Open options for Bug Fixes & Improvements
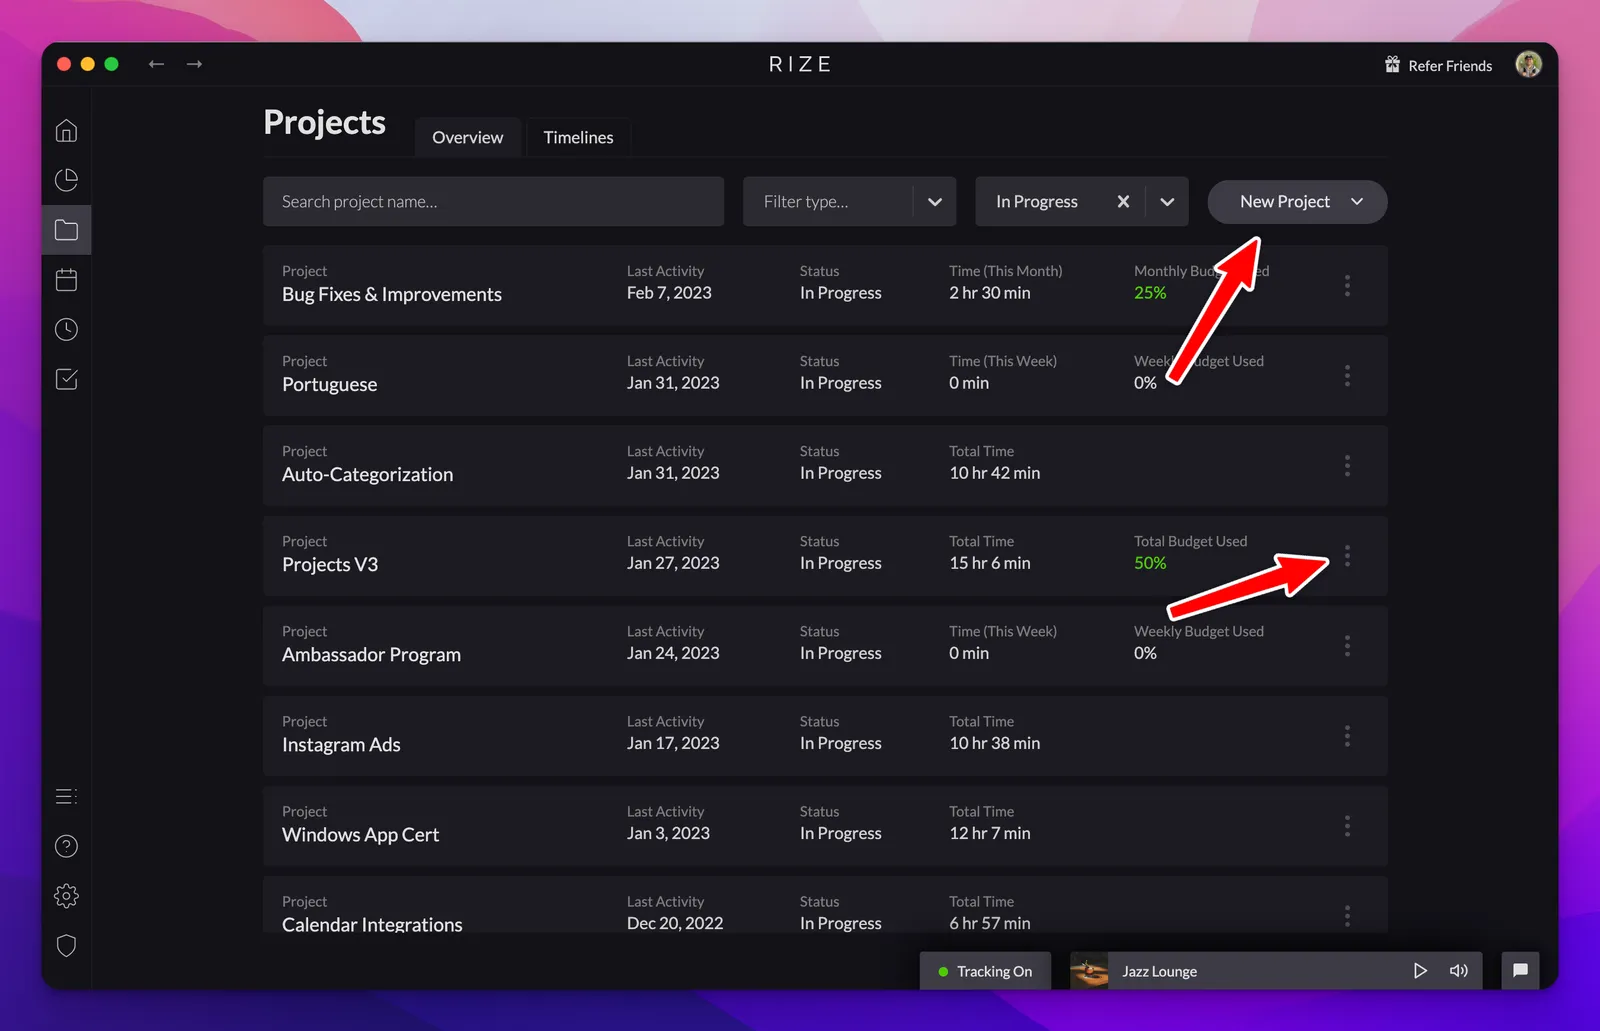Image resolution: width=1600 pixels, height=1031 pixels. [1347, 286]
